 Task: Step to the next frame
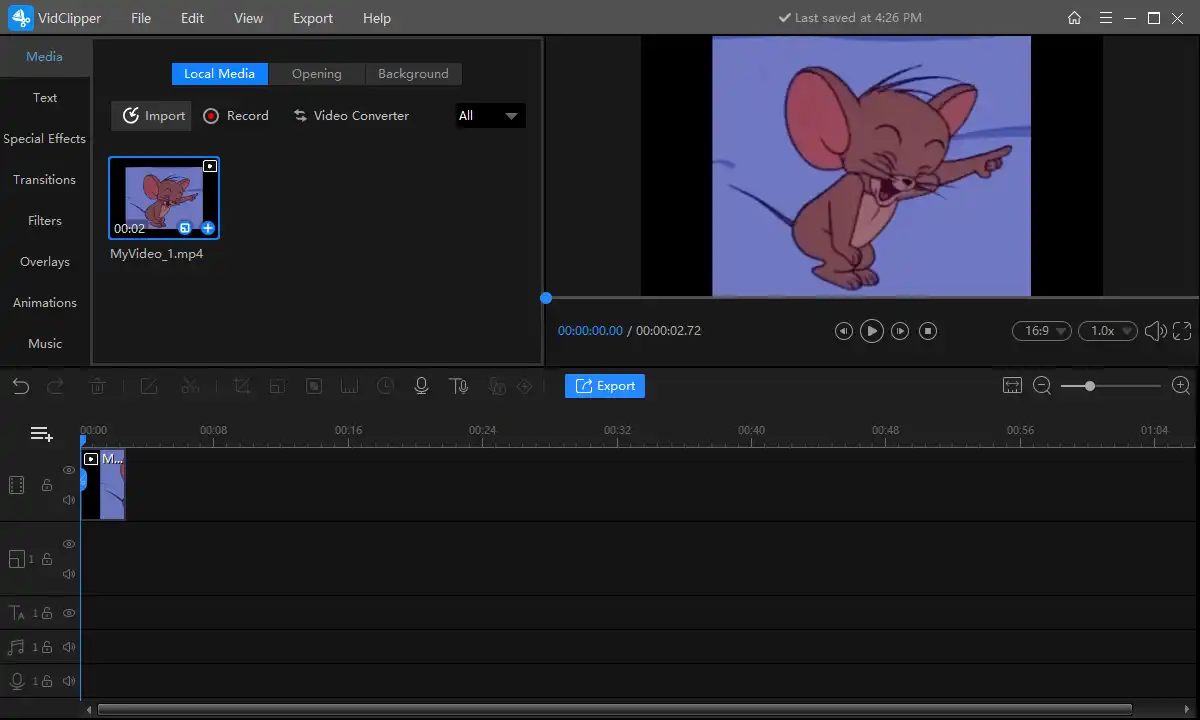[900, 331]
